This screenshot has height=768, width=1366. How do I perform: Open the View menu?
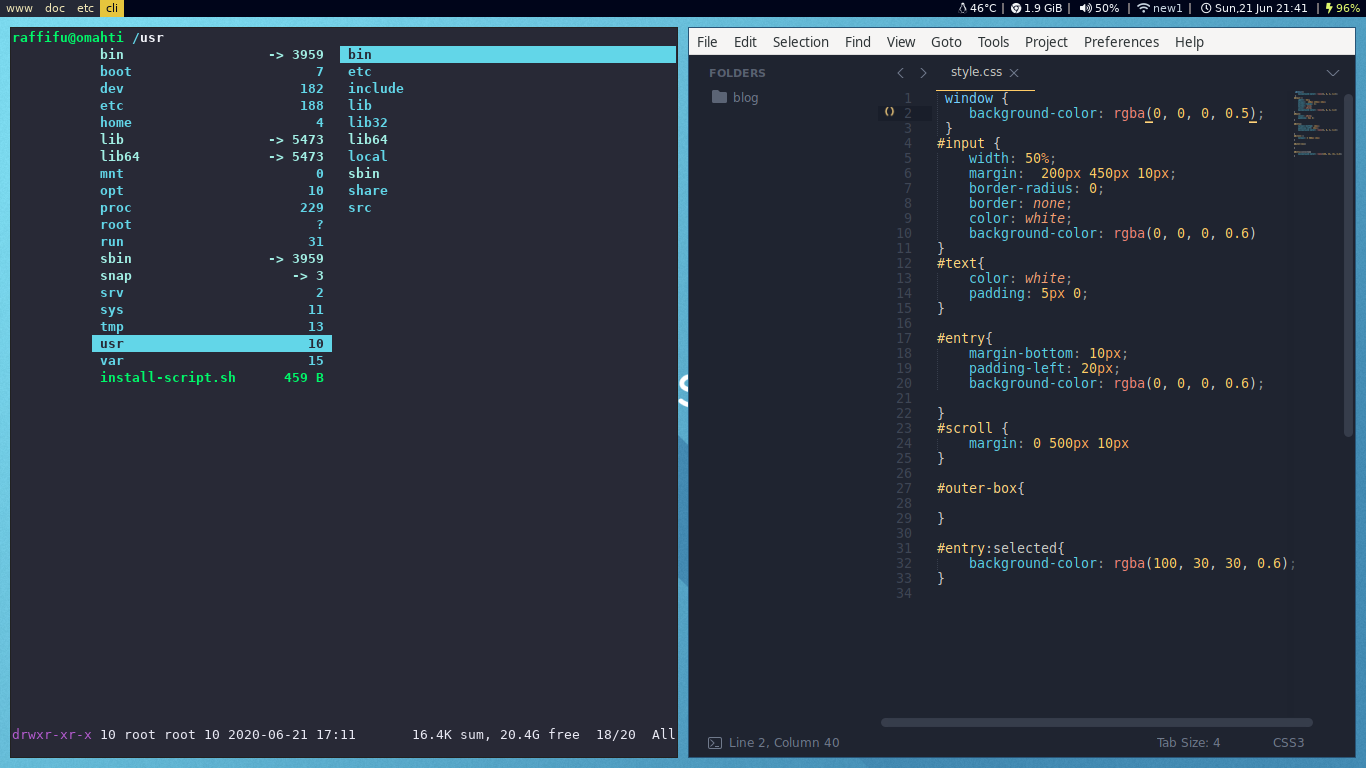coord(901,42)
